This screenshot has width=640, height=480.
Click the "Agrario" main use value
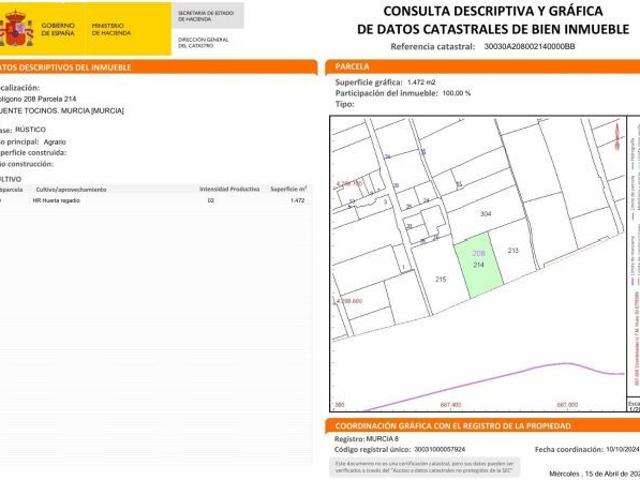(x=55, y=142)
